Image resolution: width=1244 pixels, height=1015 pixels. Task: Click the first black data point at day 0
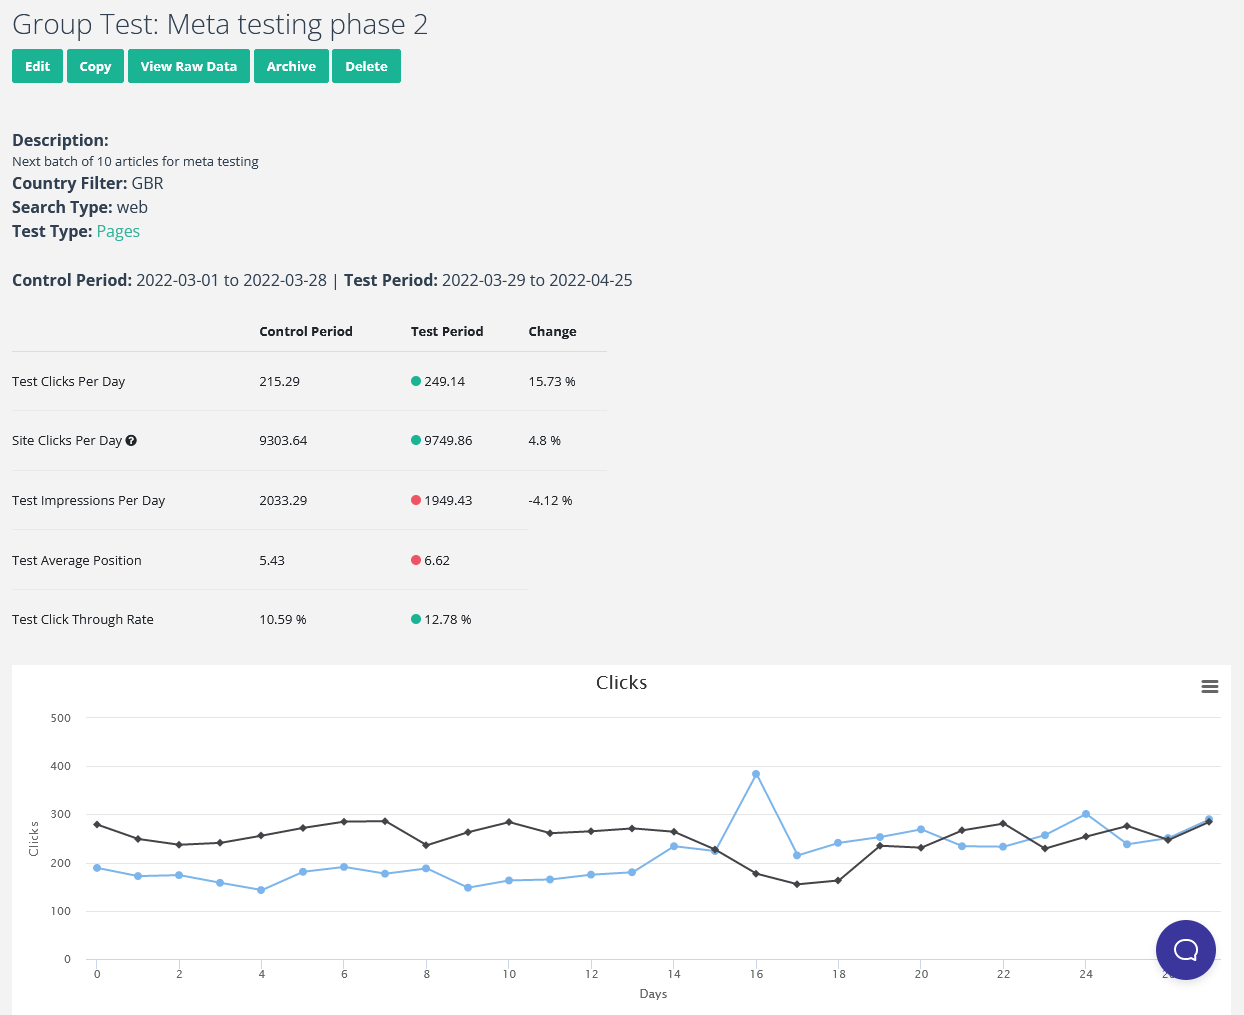(x=97, y=824)
